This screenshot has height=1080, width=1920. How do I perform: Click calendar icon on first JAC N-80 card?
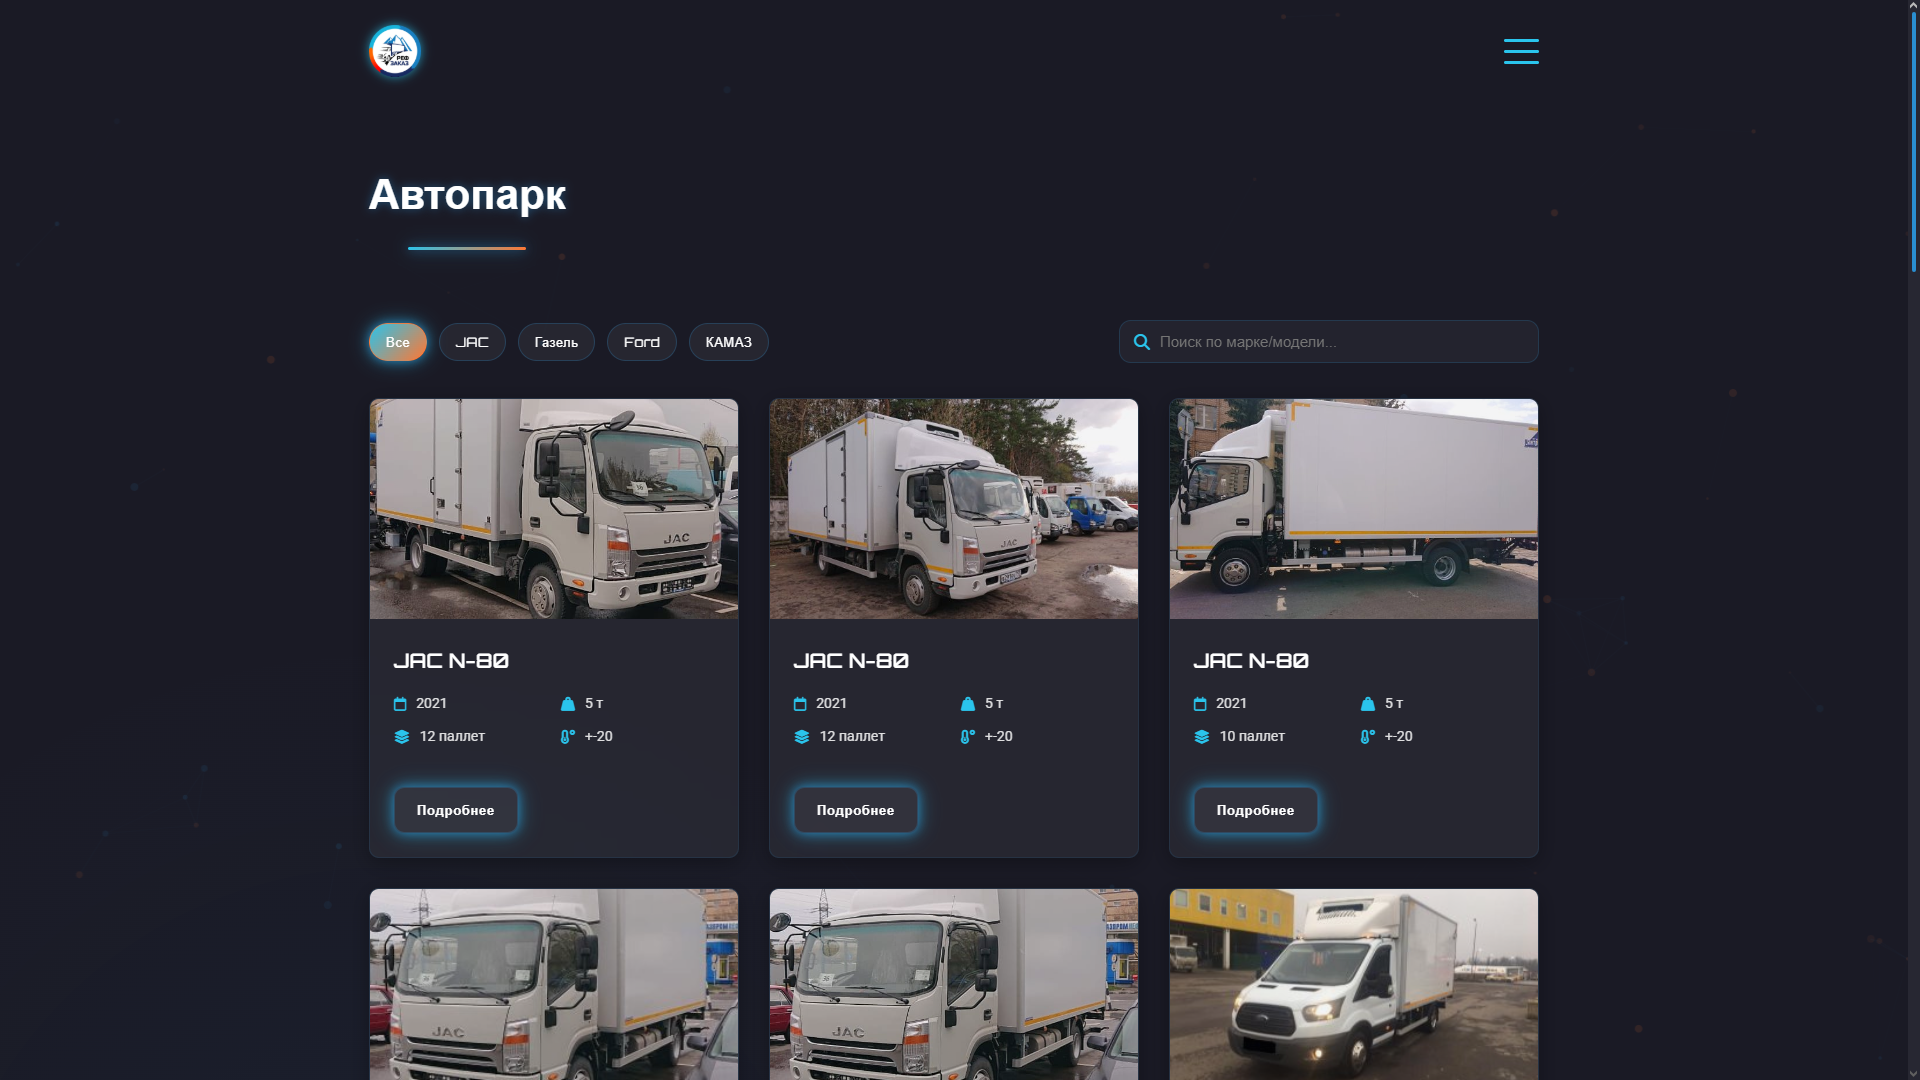click(400, 704)
